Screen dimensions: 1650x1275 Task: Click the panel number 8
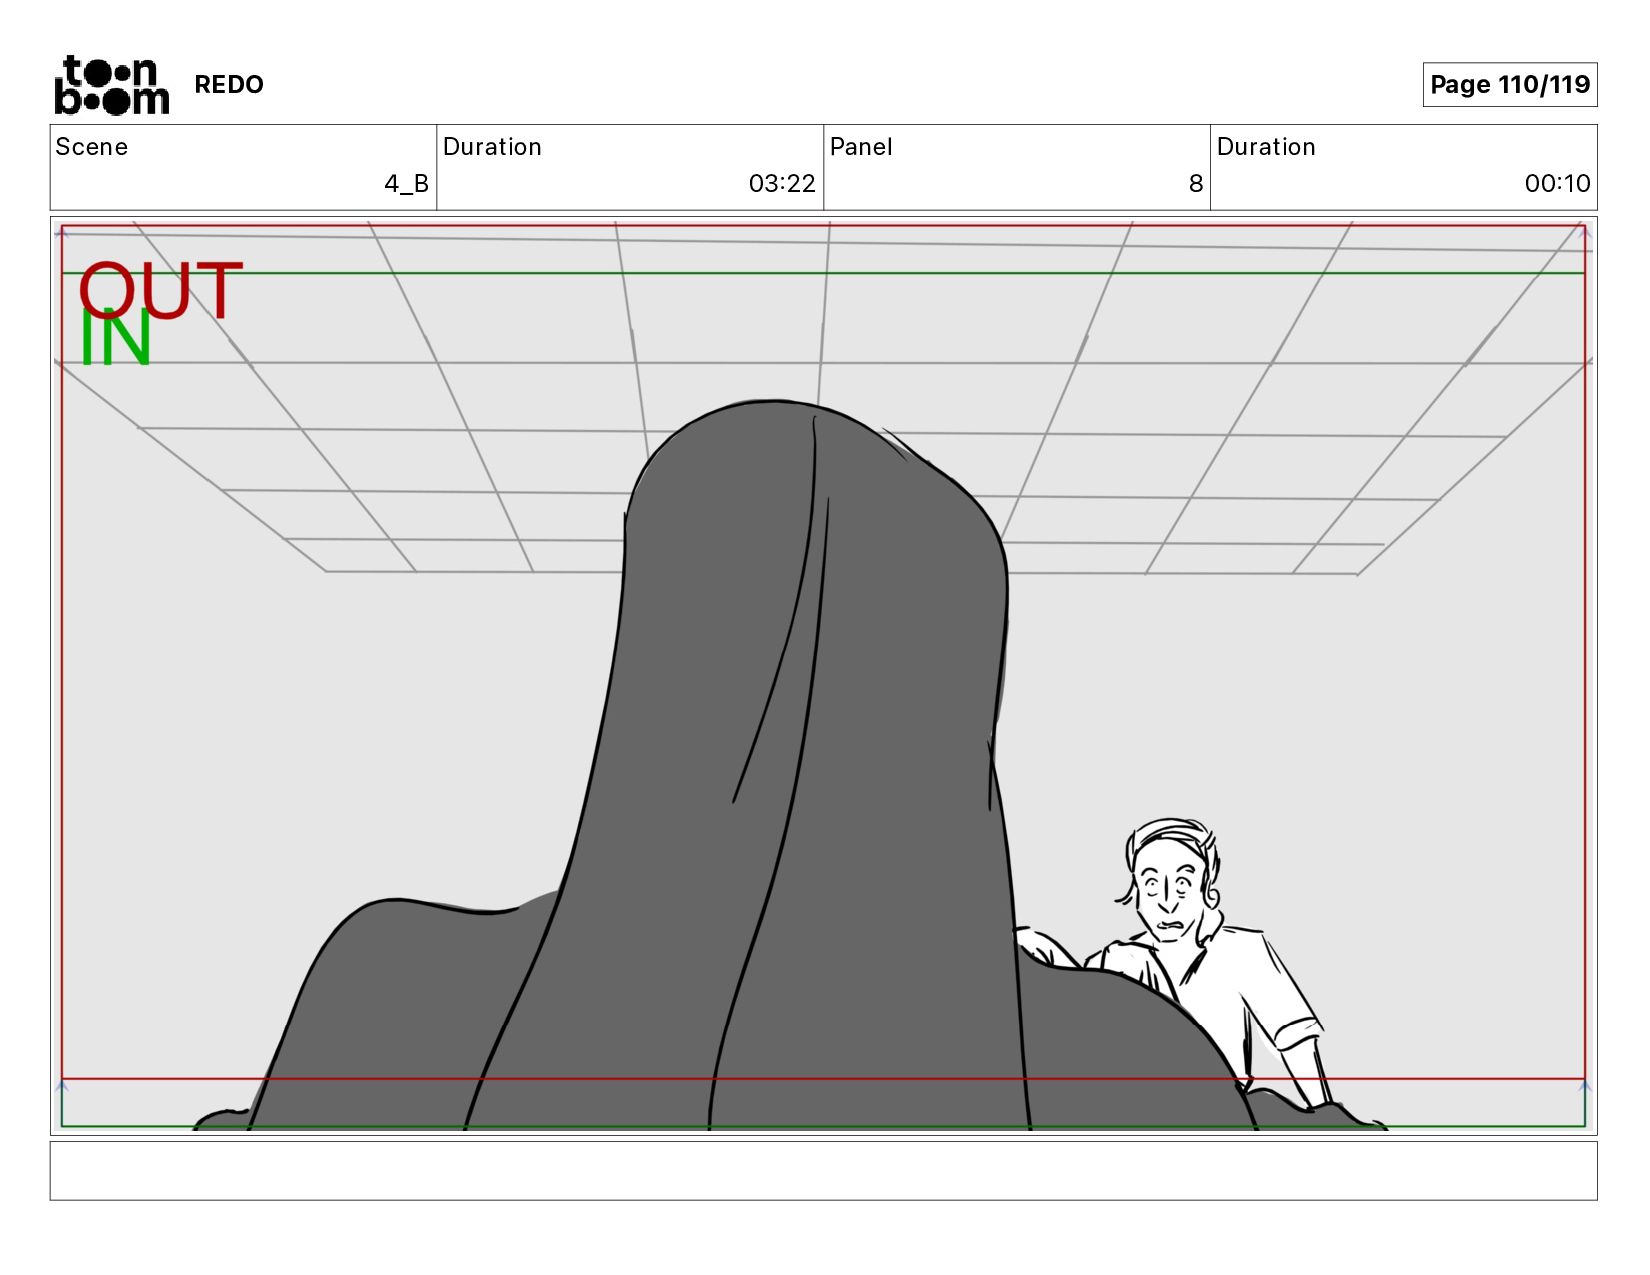pos(1195,184)
